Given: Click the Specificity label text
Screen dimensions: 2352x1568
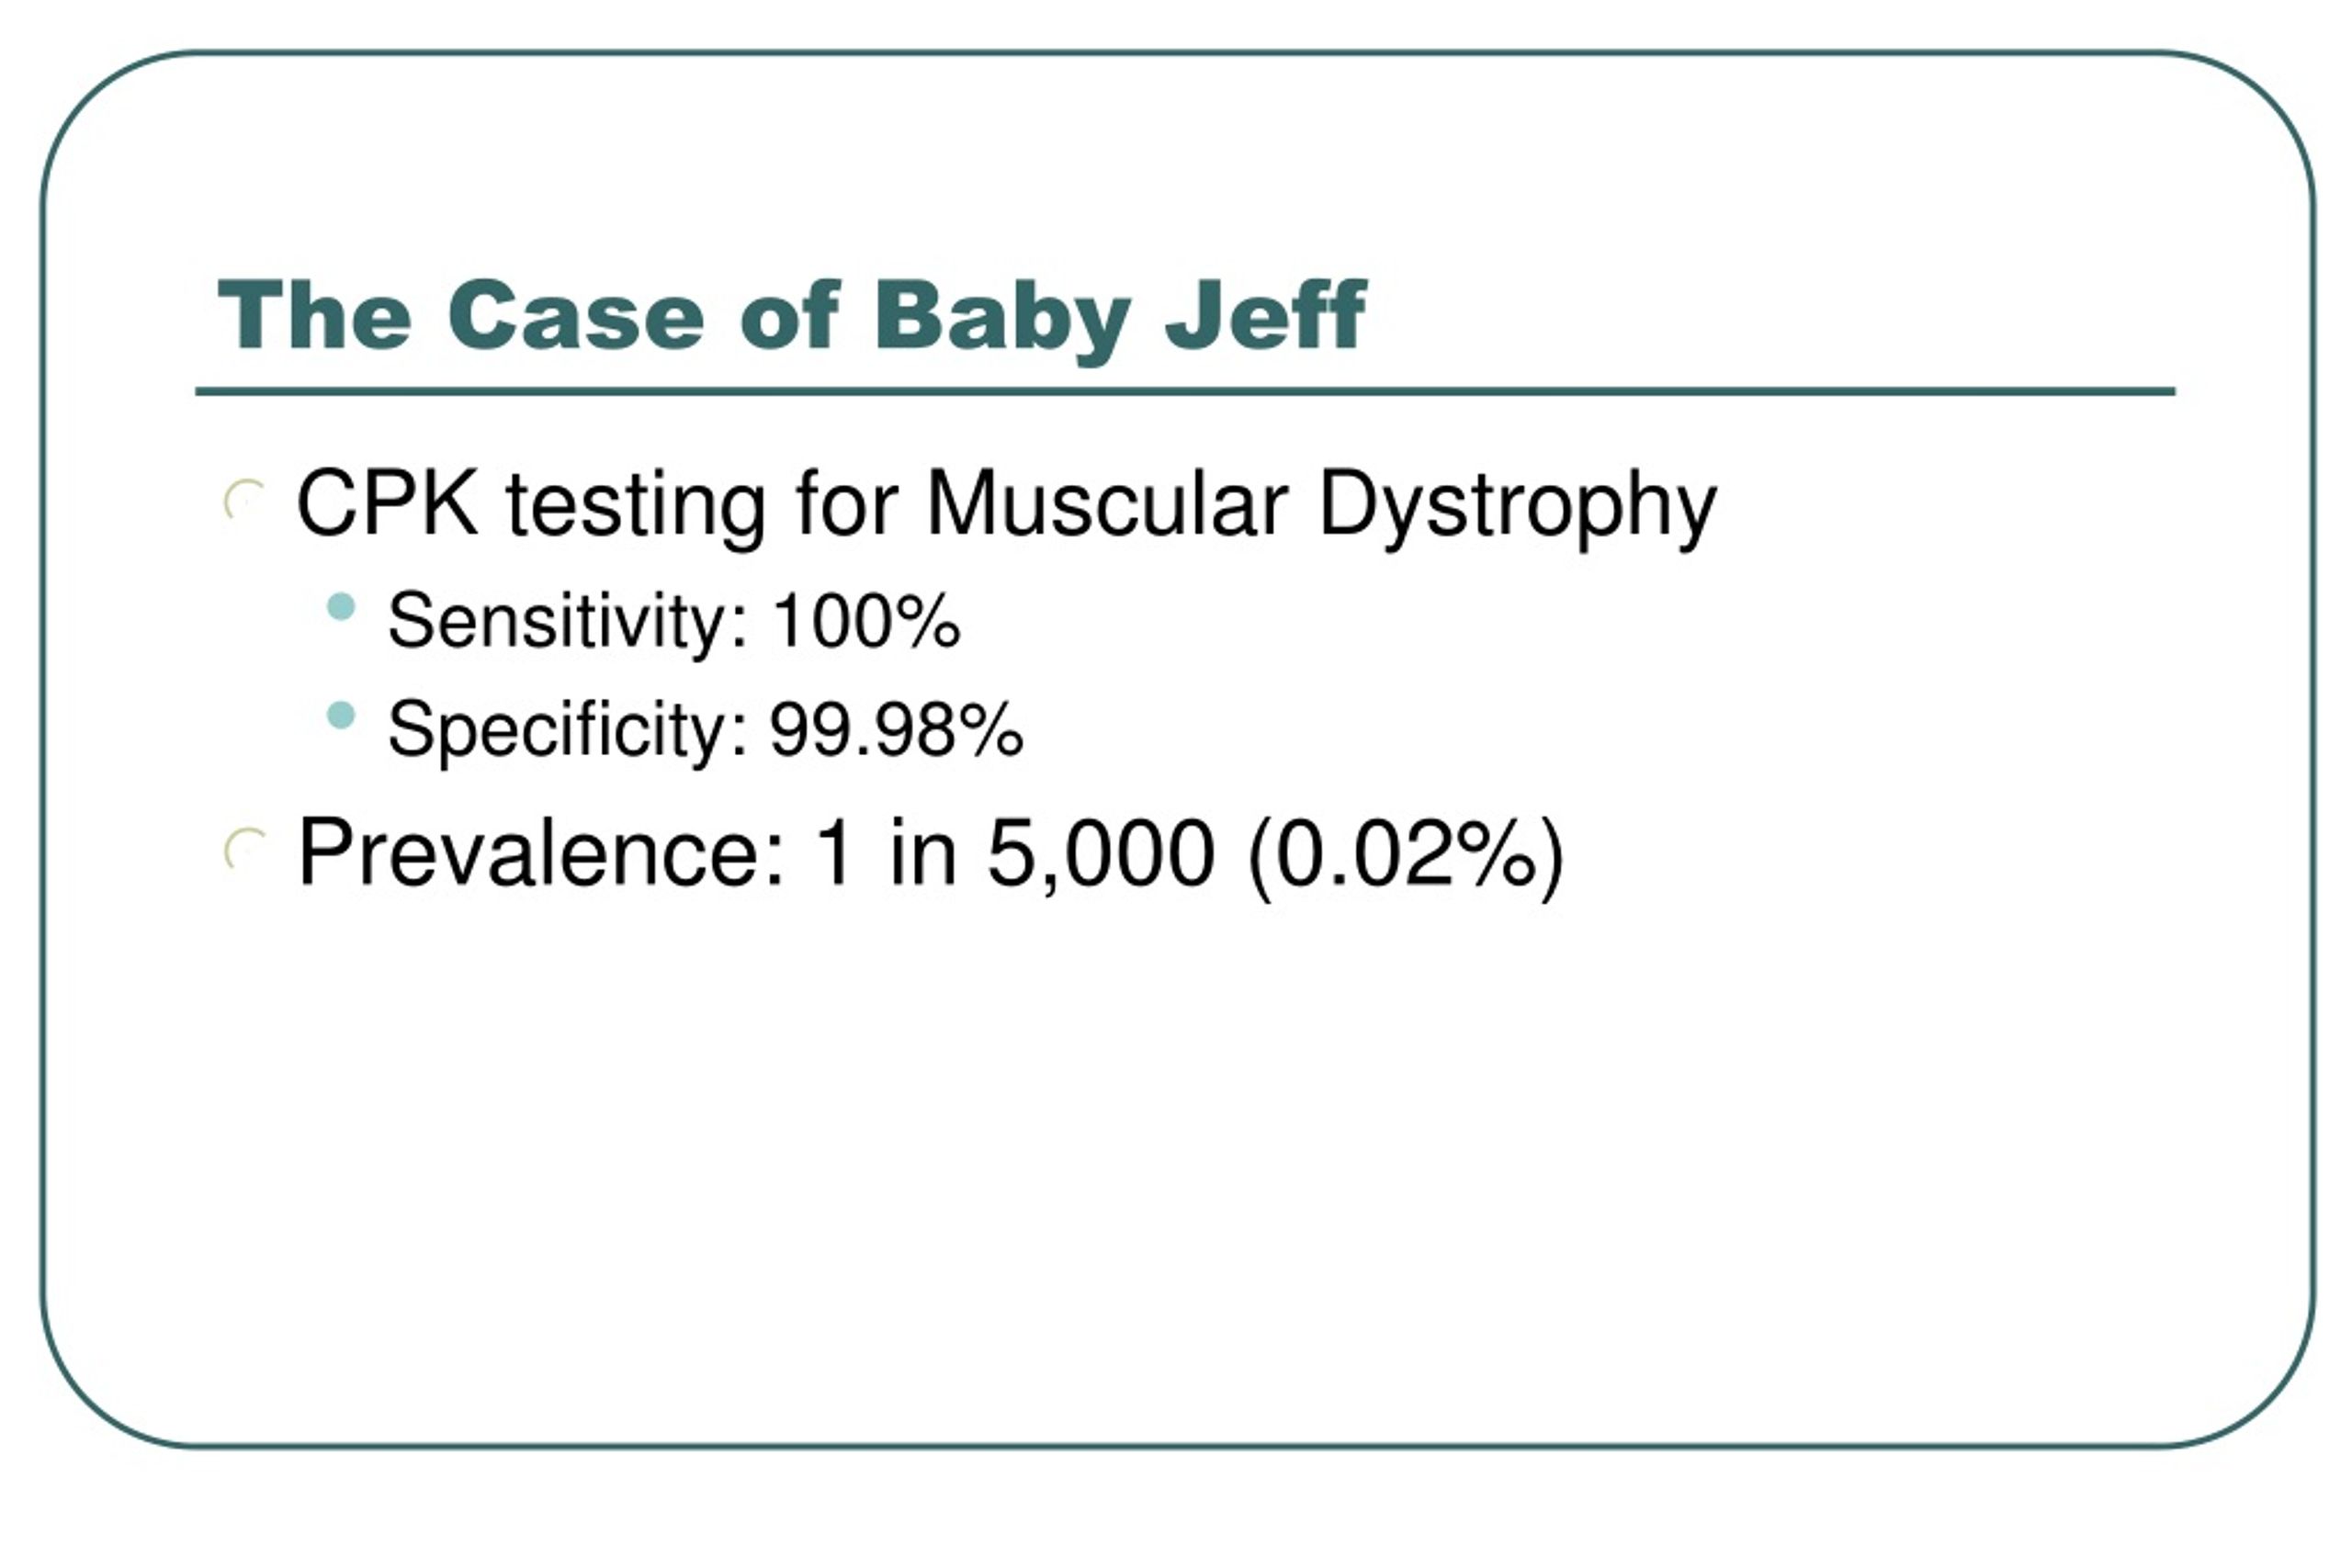Looking at the screenshot, I should click(x=567, y=731).
